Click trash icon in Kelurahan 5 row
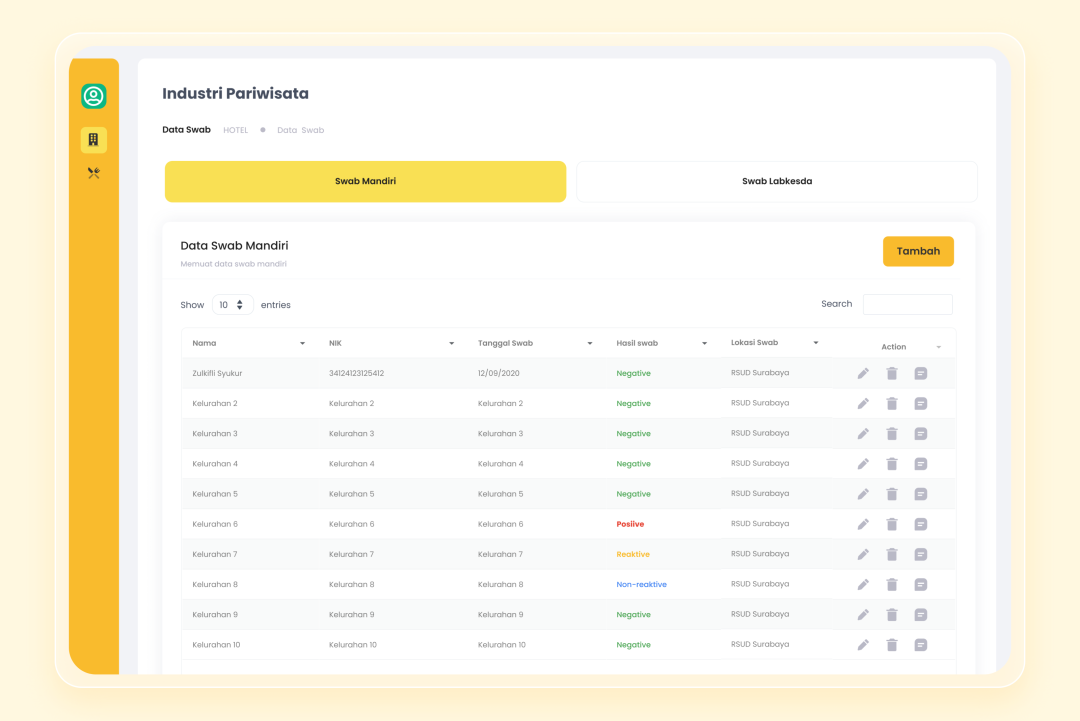The width and height of the screenshot is (1080, 721). click(892, 494)
